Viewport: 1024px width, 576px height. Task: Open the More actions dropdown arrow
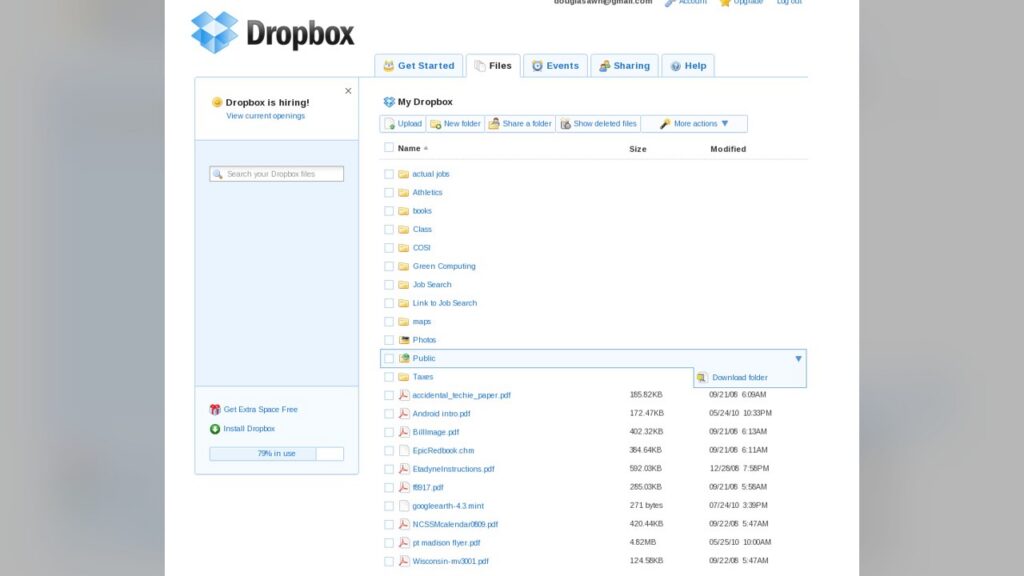725,123
